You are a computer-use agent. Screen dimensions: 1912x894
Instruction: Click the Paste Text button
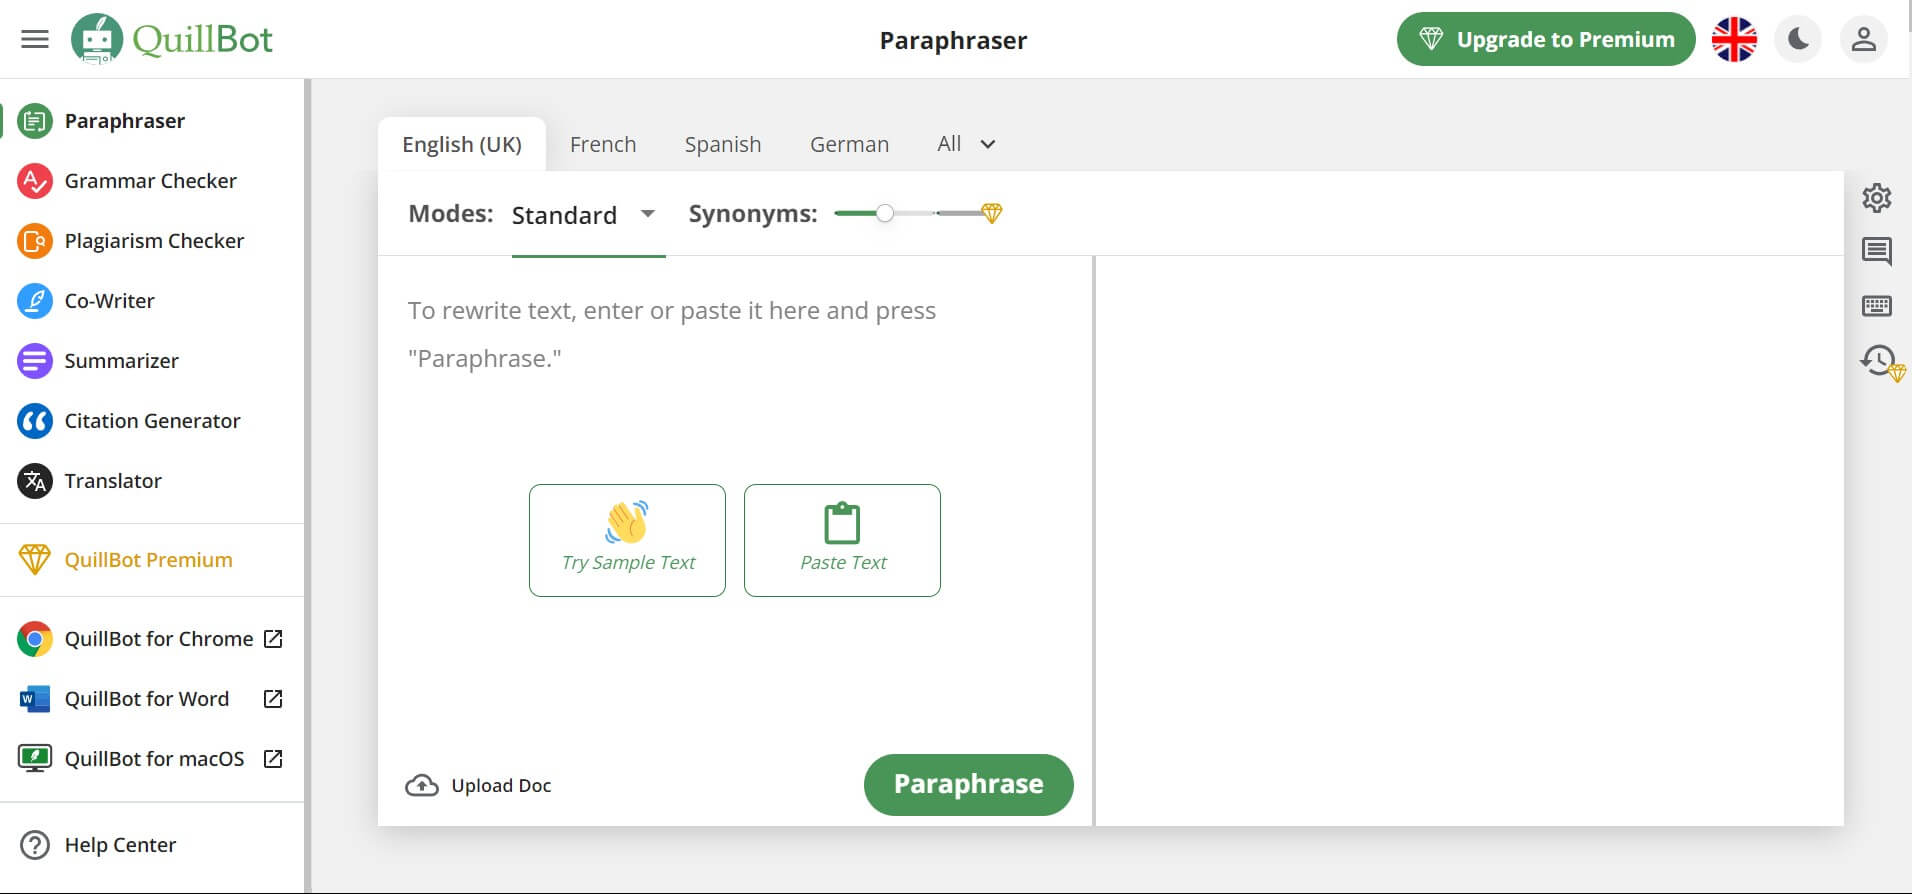tap(842, 540)
